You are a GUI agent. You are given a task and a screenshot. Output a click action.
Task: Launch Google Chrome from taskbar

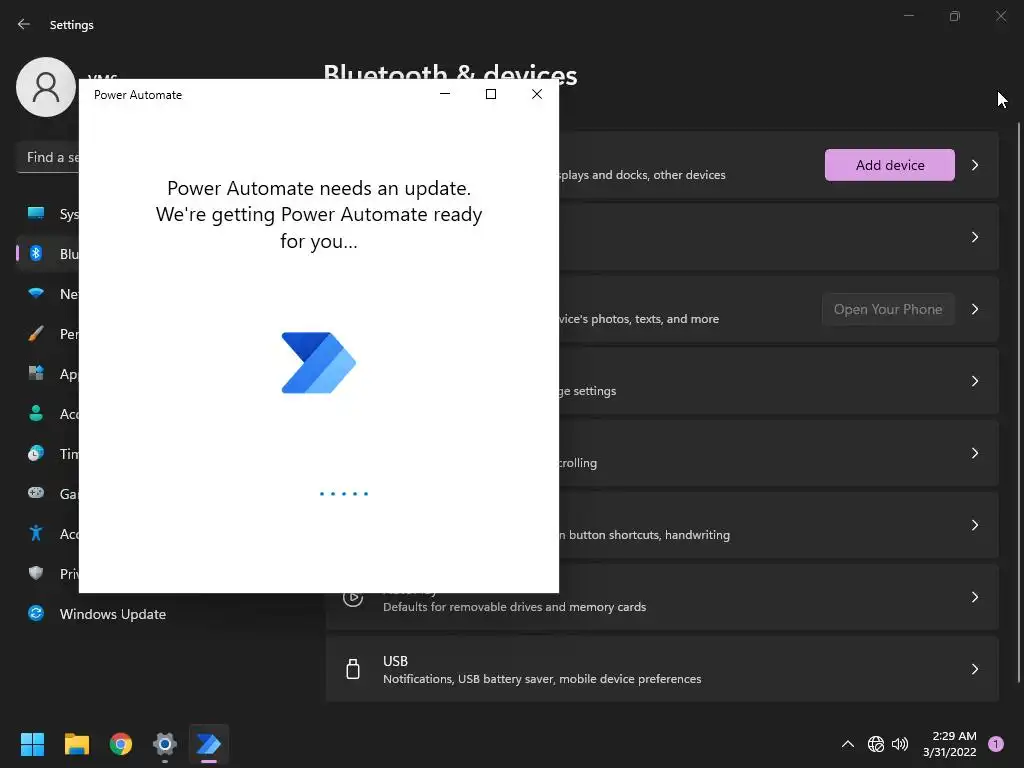(x=121, y=744)
